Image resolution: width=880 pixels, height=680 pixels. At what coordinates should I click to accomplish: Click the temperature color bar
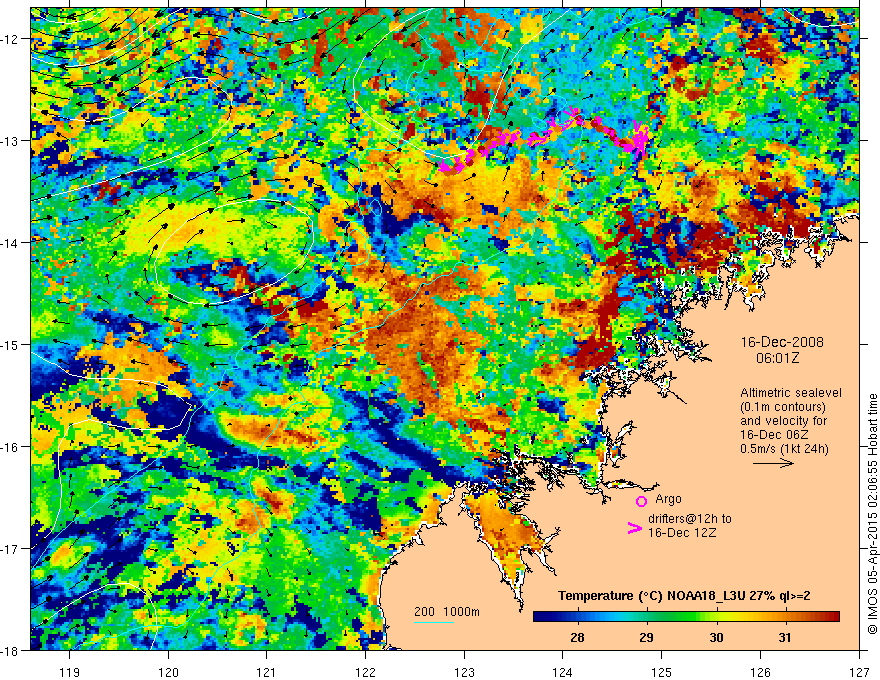click(686, 616)
